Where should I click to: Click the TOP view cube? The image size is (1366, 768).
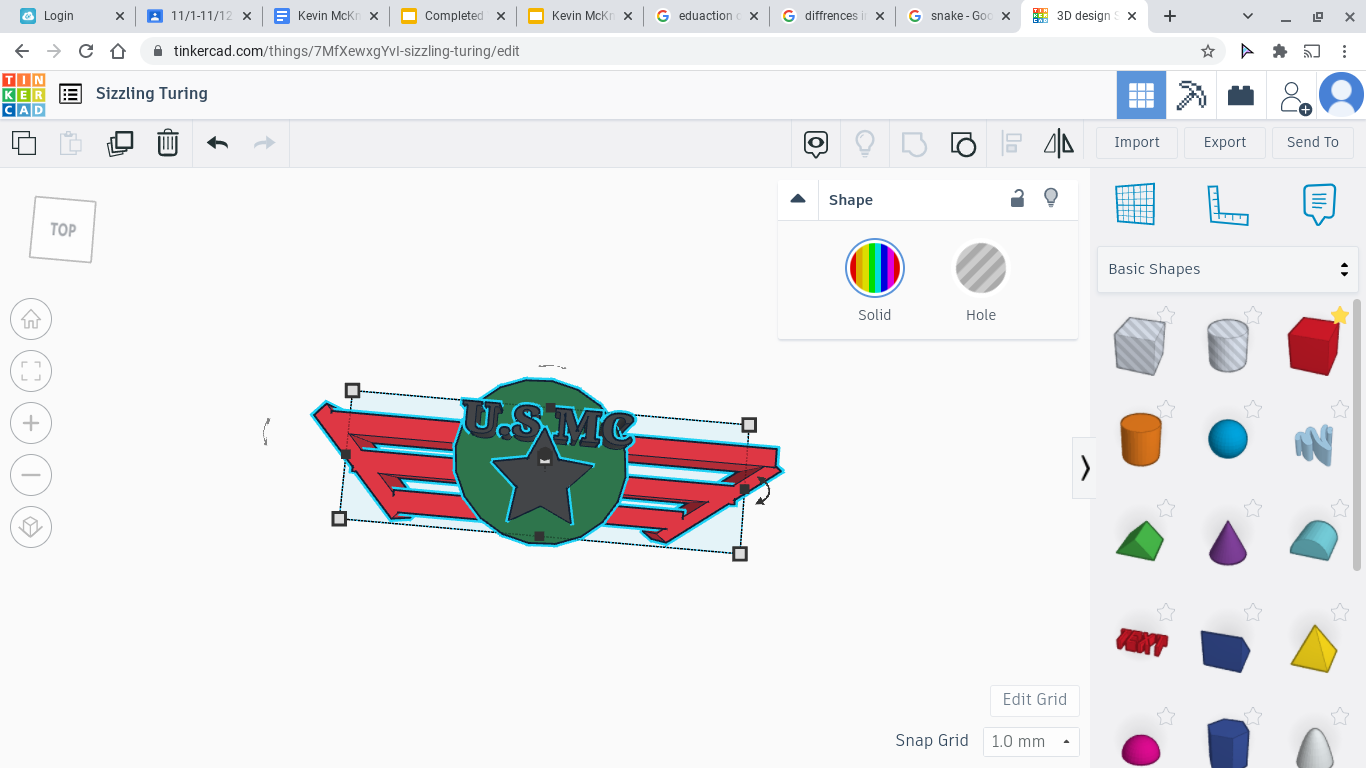[63, 229]
